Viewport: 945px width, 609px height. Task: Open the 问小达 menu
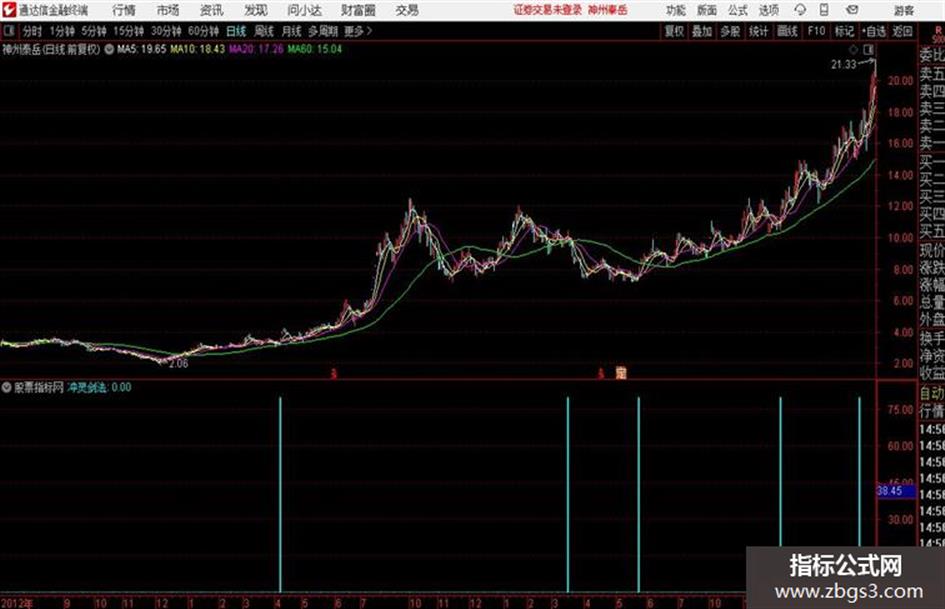(x=304, y=10)
